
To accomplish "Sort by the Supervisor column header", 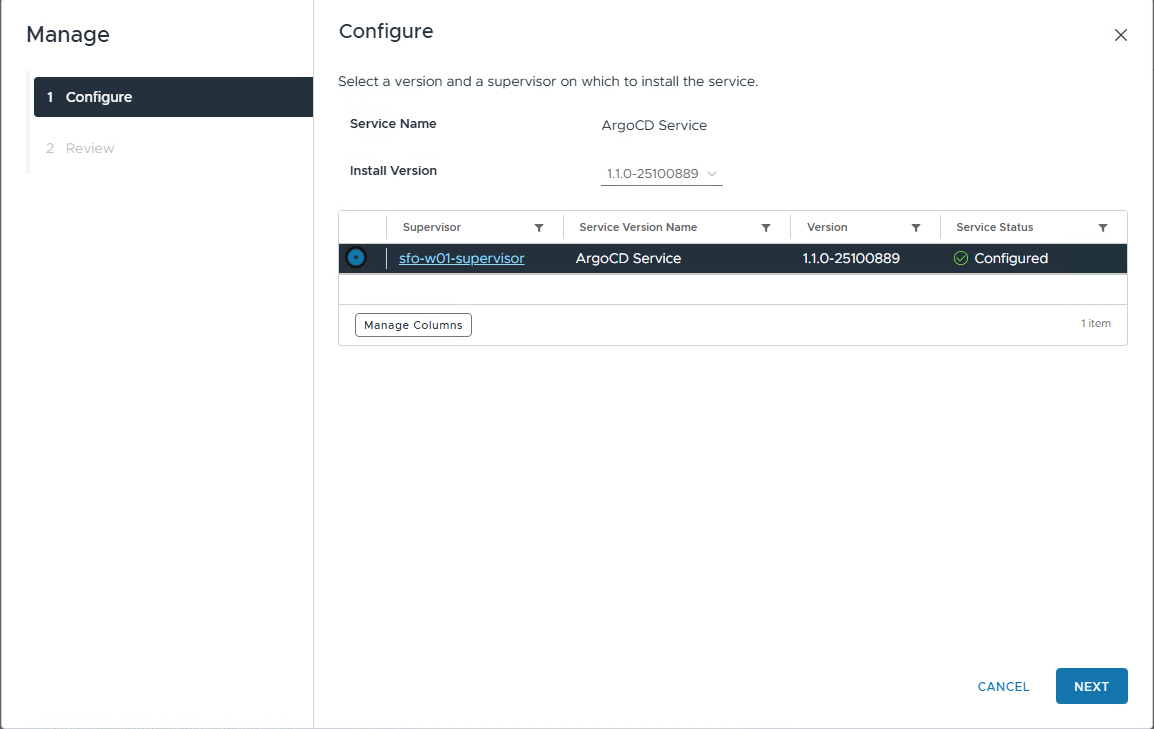I will pos(432,228).
